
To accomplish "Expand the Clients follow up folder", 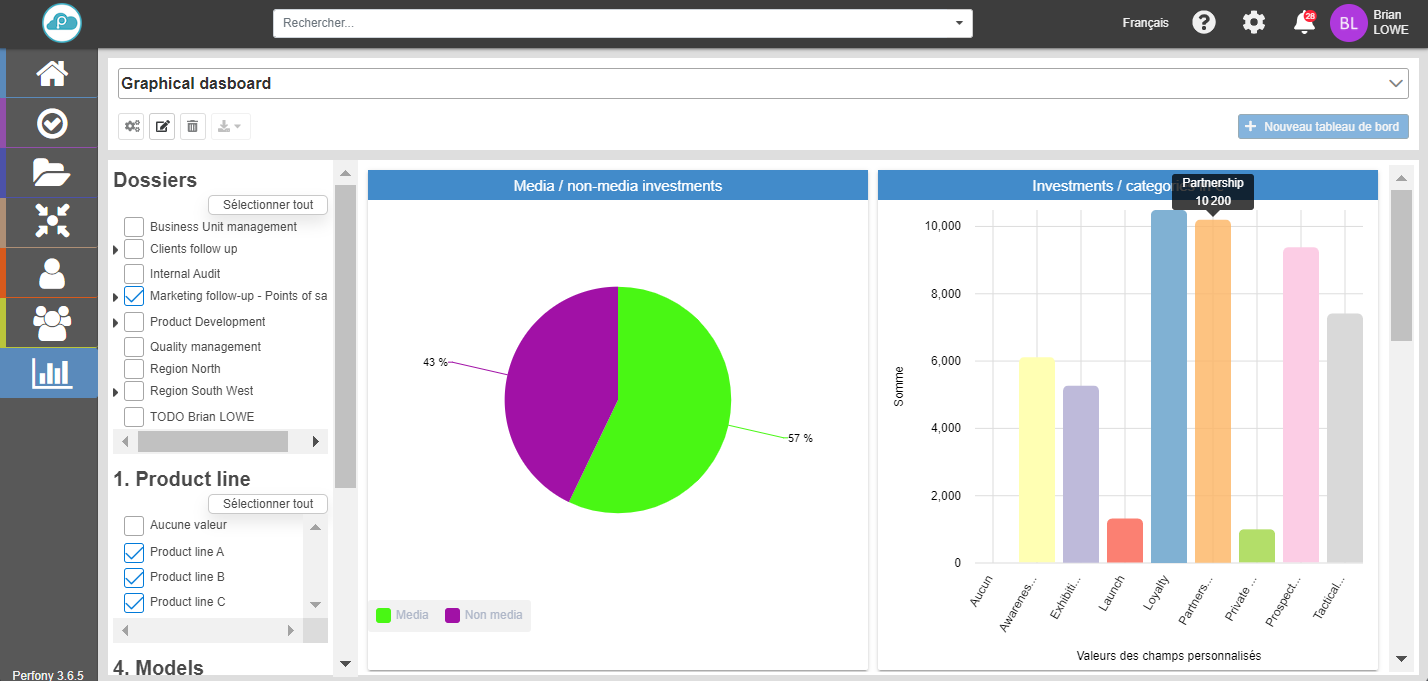I will (x=116, y=250).
